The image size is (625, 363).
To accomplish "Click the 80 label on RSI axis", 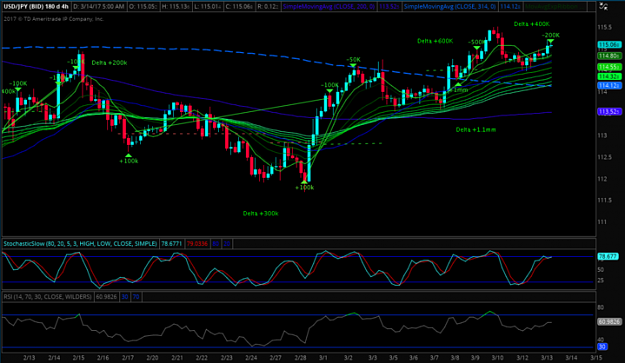I will click(x=601, y=308).
